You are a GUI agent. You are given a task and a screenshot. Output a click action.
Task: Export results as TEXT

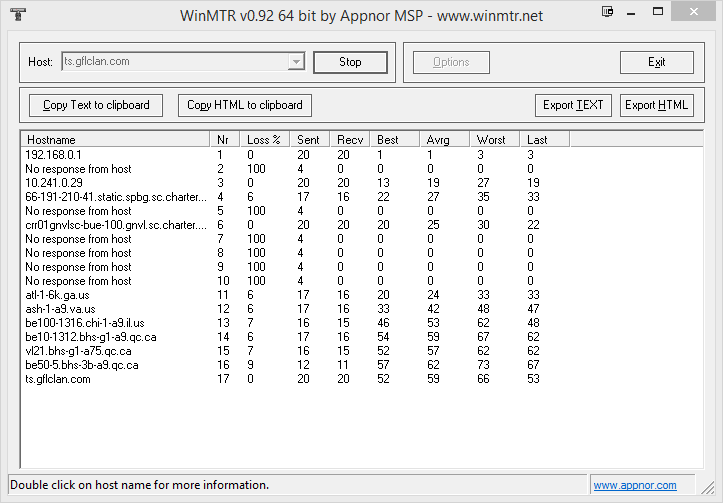(x=573, y=105)
